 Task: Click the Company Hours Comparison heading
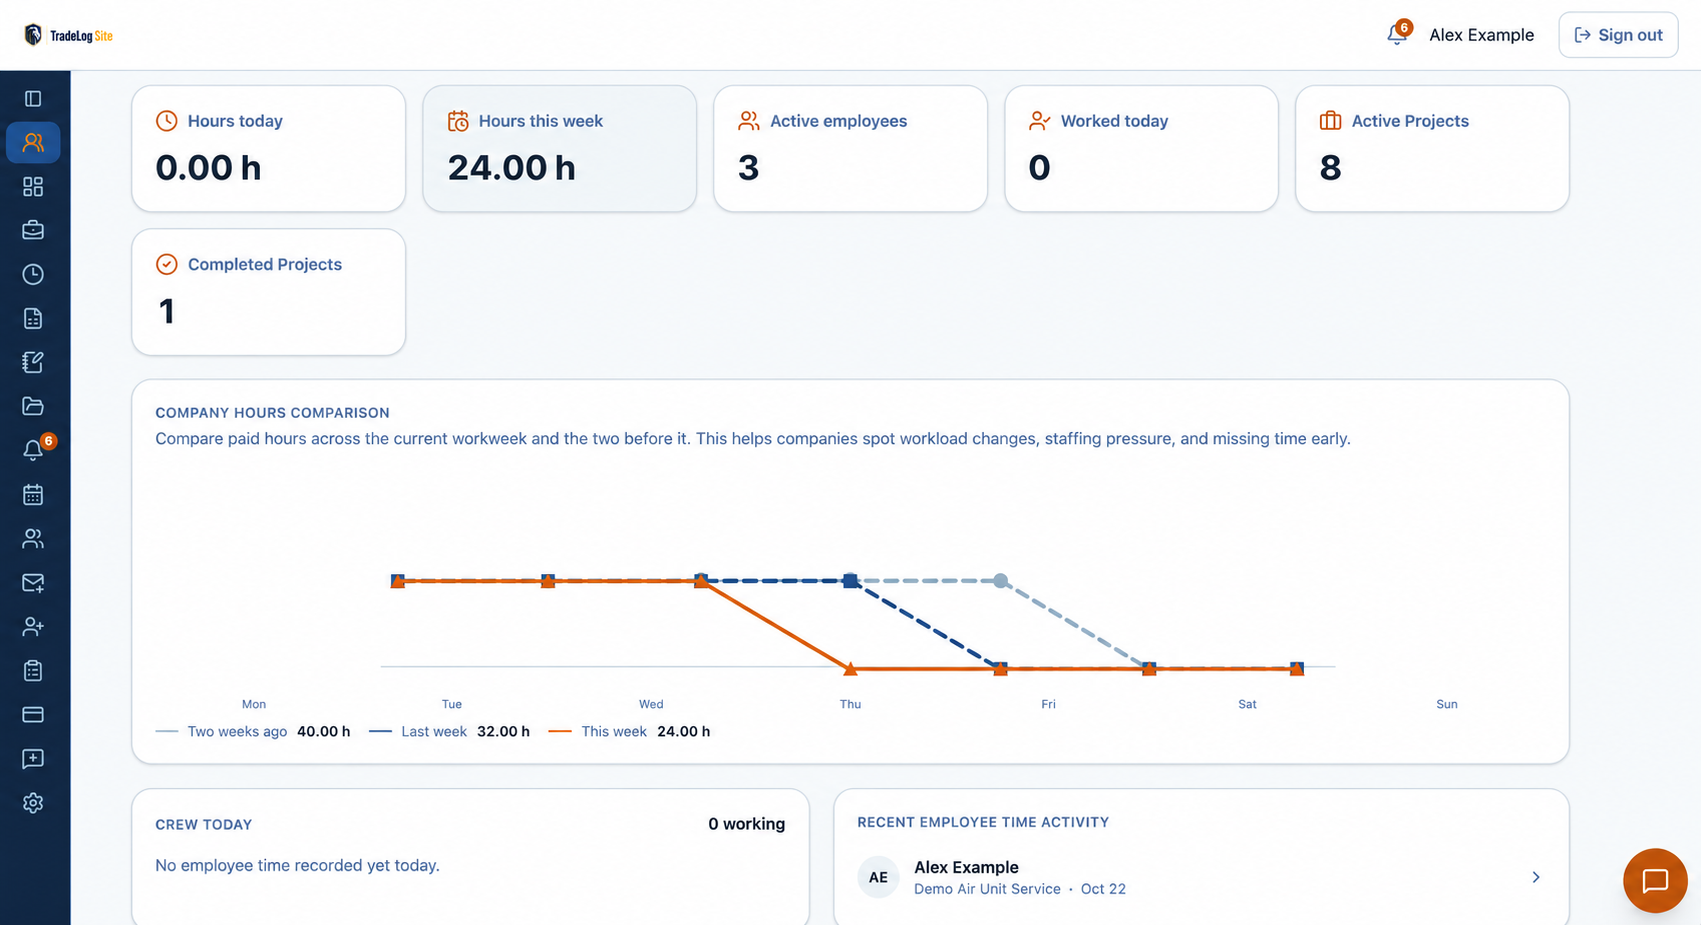point(272,412)
